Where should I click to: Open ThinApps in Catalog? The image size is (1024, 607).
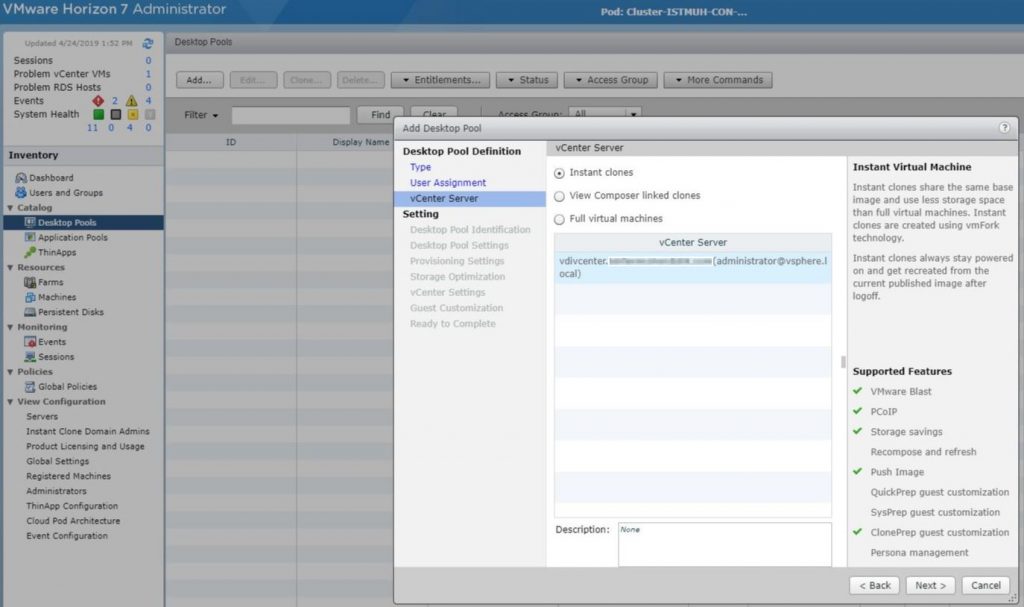[x=57, y=253]
